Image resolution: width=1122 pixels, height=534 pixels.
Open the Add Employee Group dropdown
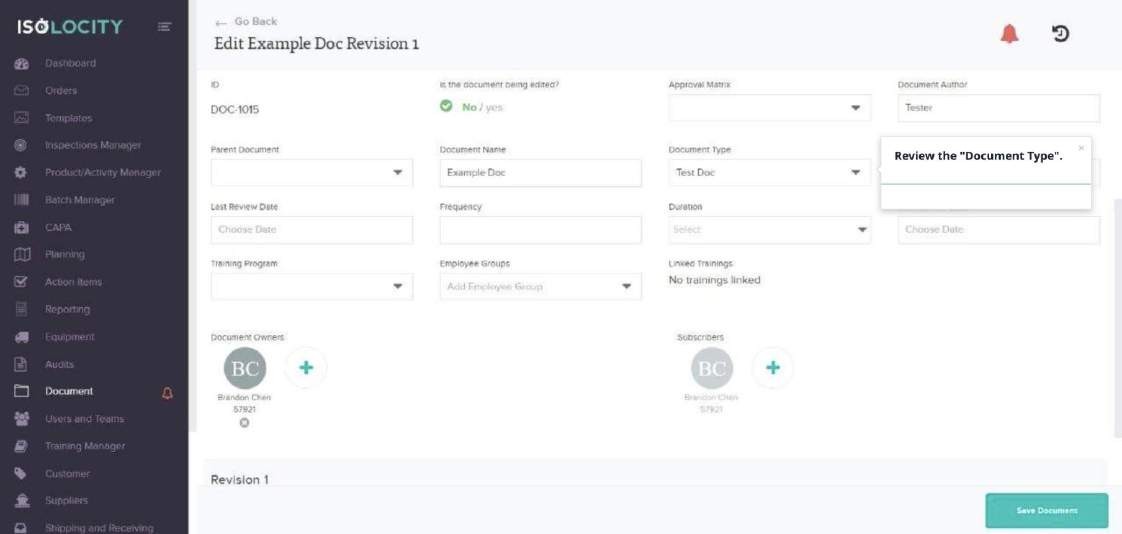coord(541,286)
